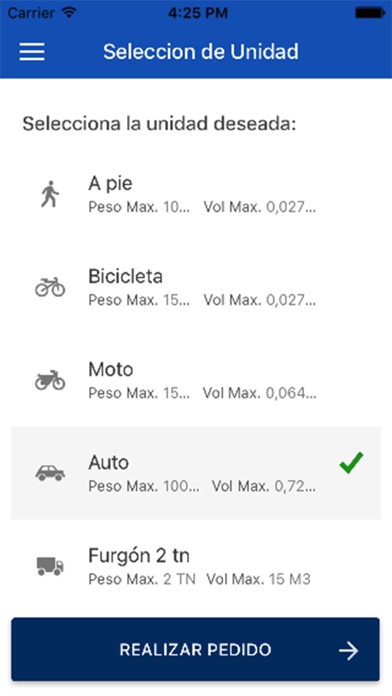Toggle the green checkmark on Auto
This screenshot has height=696, width=392.
coord(351,463)
